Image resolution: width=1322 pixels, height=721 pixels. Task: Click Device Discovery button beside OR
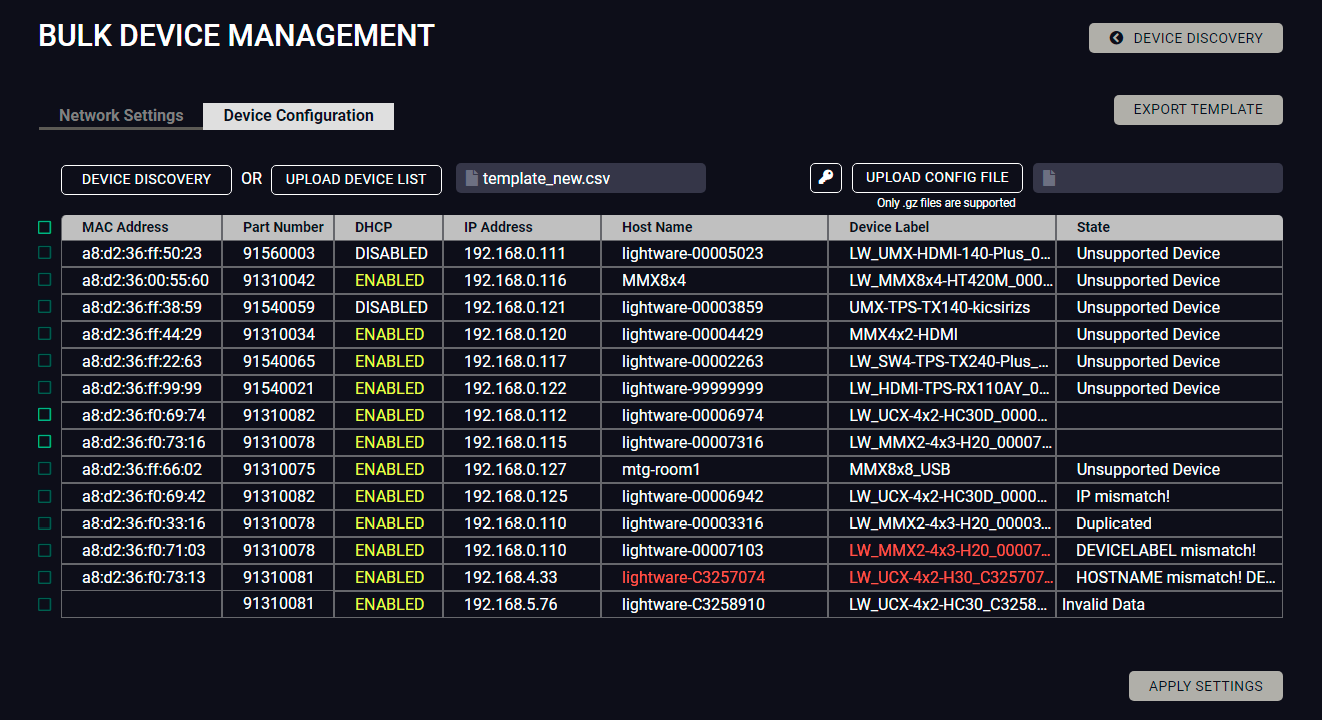coord(146,180)
